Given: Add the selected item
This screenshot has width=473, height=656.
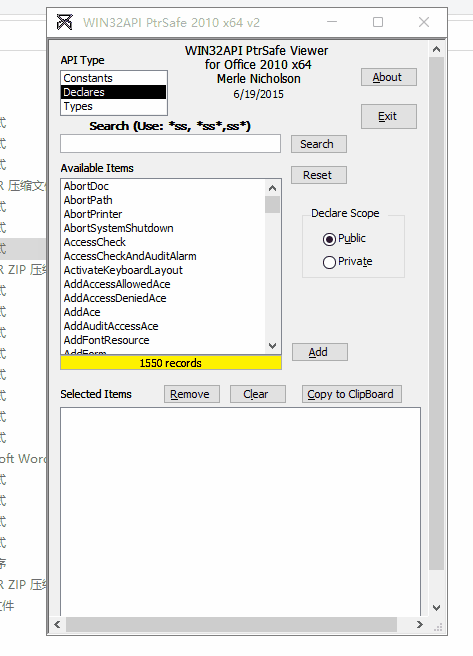Looking at the screenshot, I should tap(320, 352).
